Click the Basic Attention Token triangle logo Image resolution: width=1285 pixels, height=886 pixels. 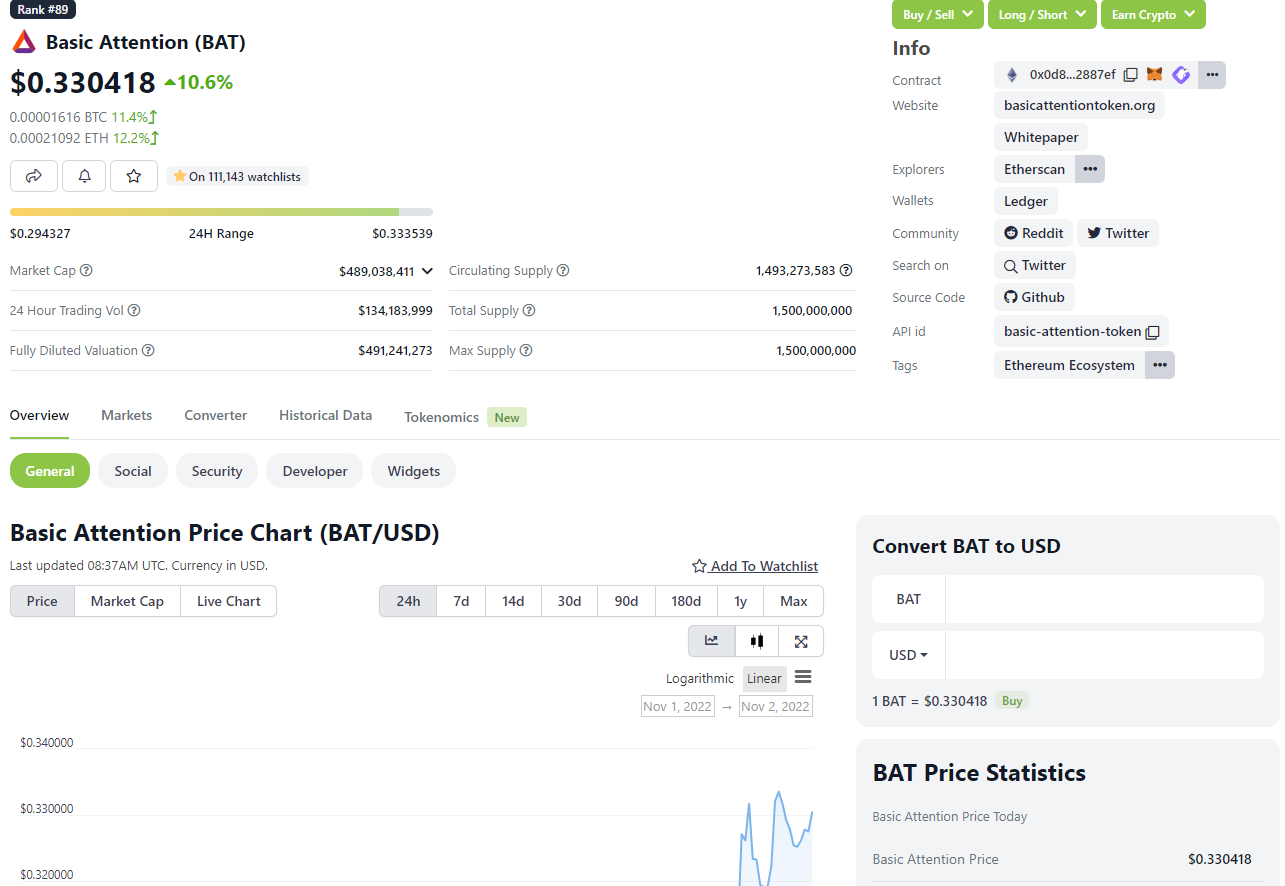coord(23,42)
